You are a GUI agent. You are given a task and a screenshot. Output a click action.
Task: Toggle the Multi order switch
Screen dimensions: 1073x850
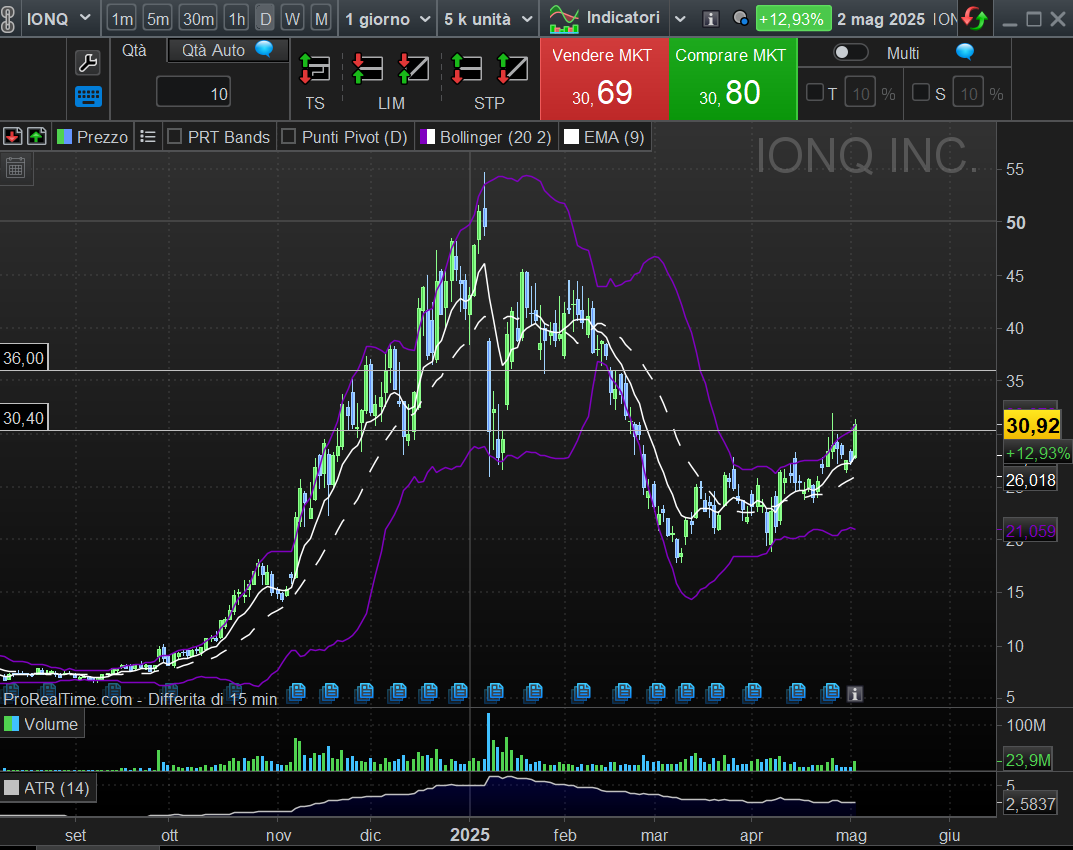(x=850, y=53)
